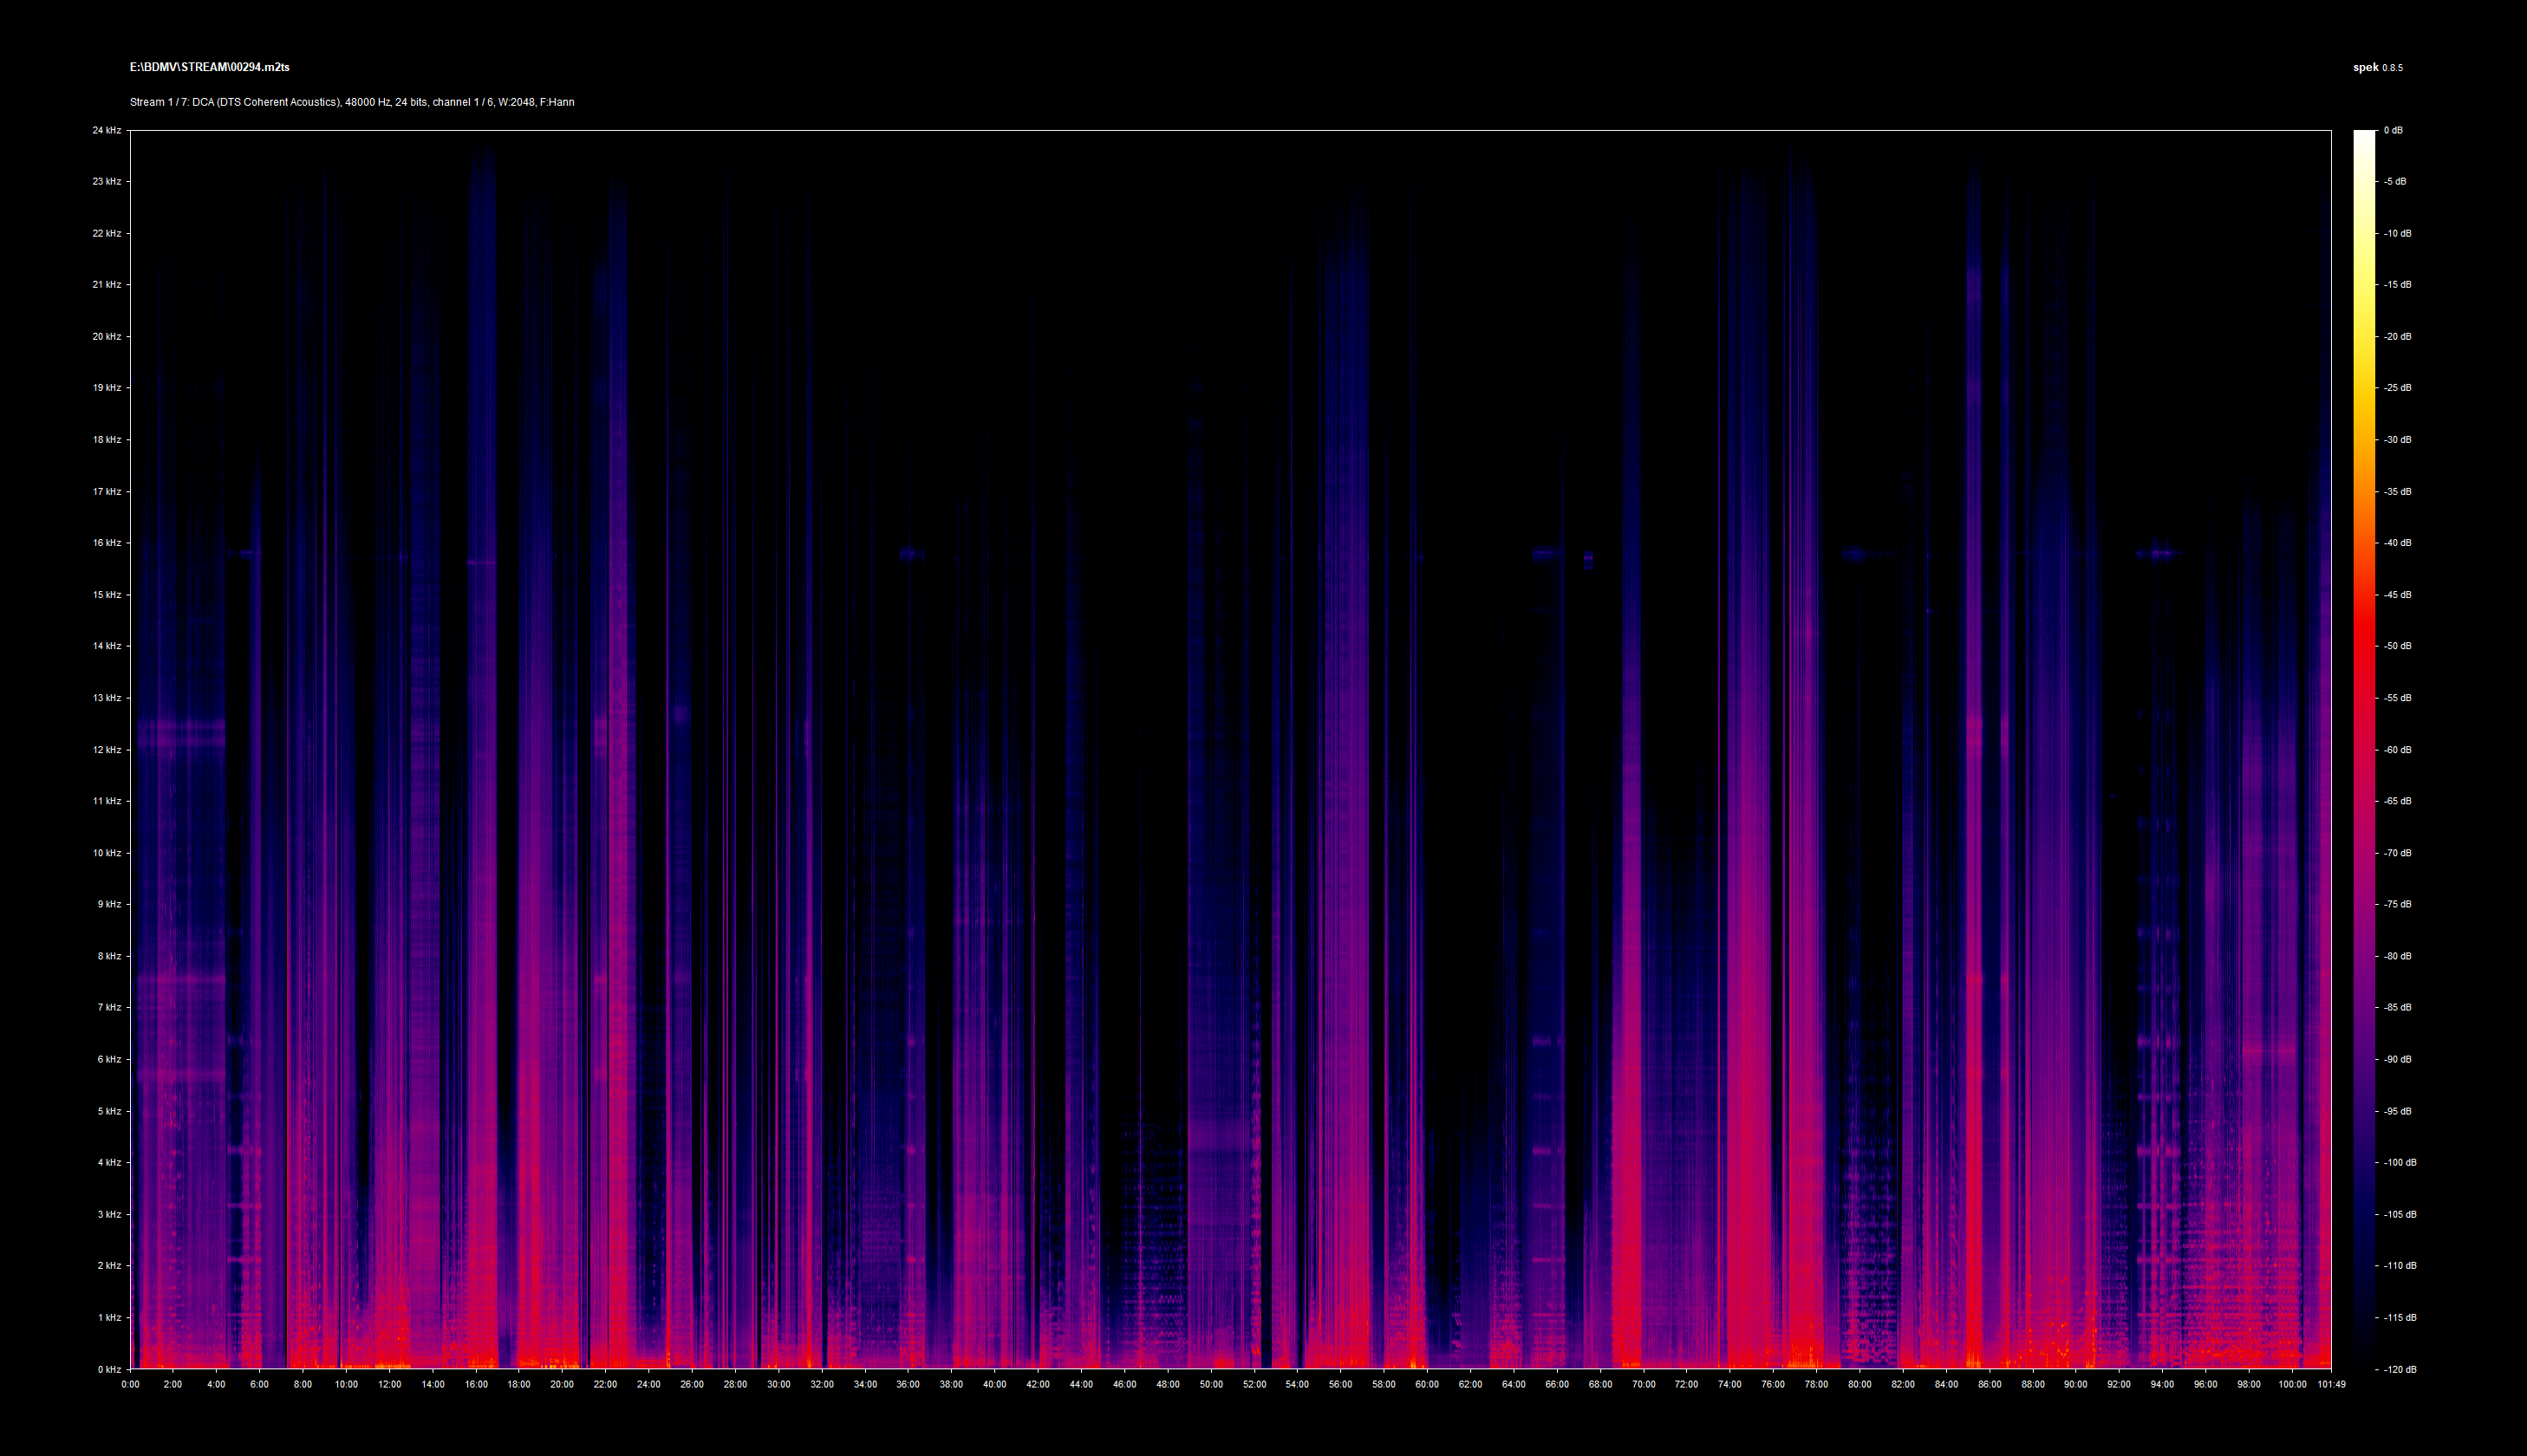Click the -90 dB scale label
The width and height of the screenshot is (2527, 1456).
point(2396,1059)
